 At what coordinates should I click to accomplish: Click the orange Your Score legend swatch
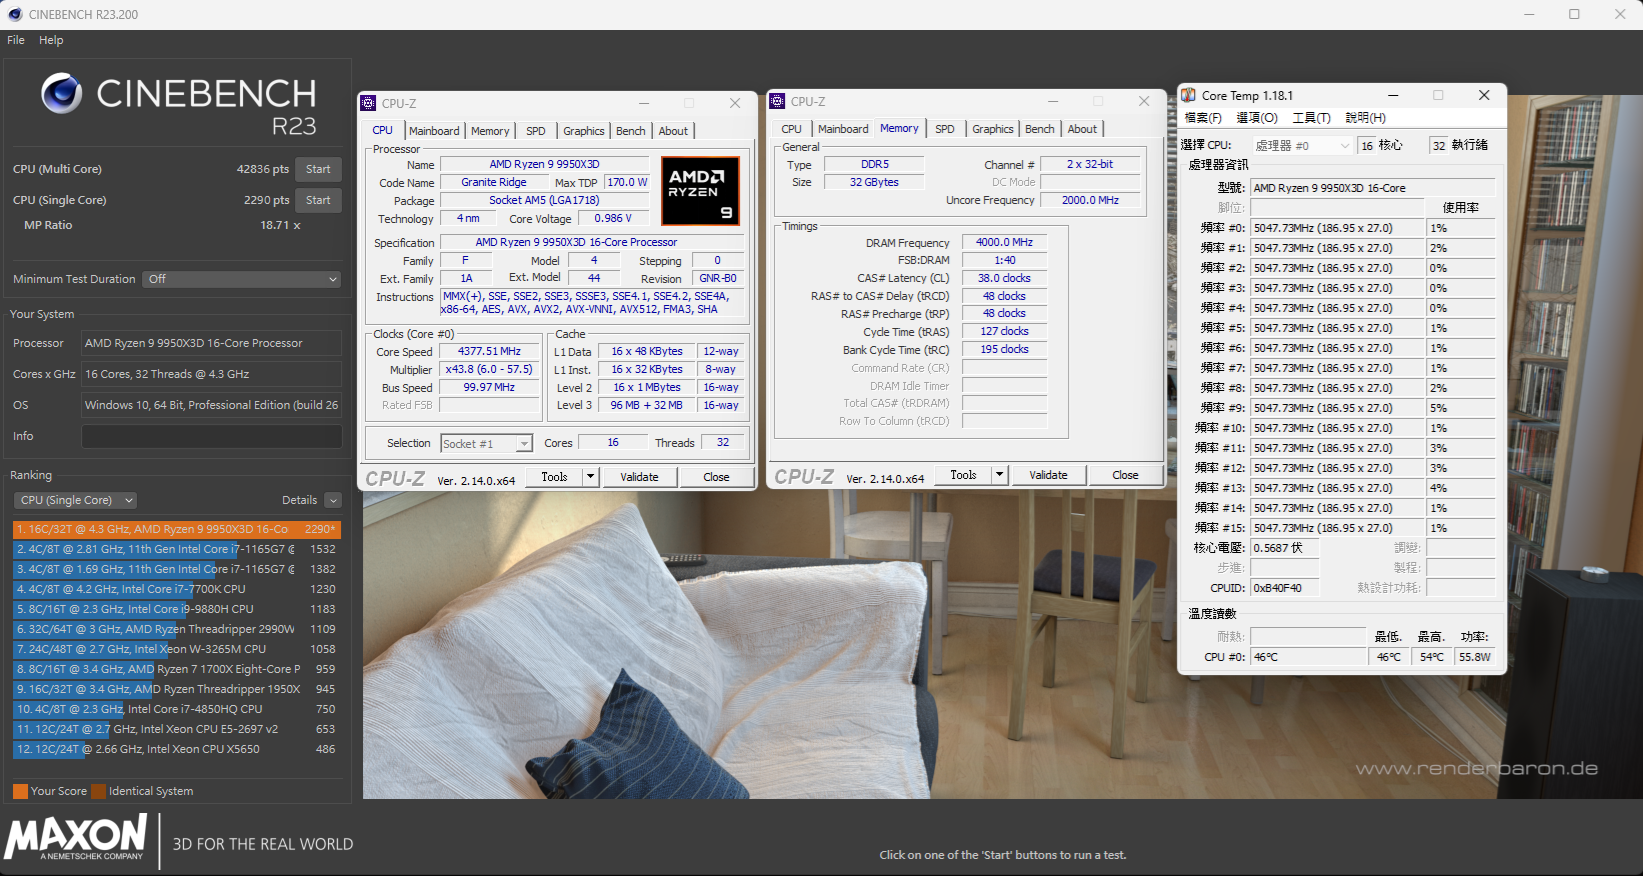pyautogui.click(x=20, y=791)
